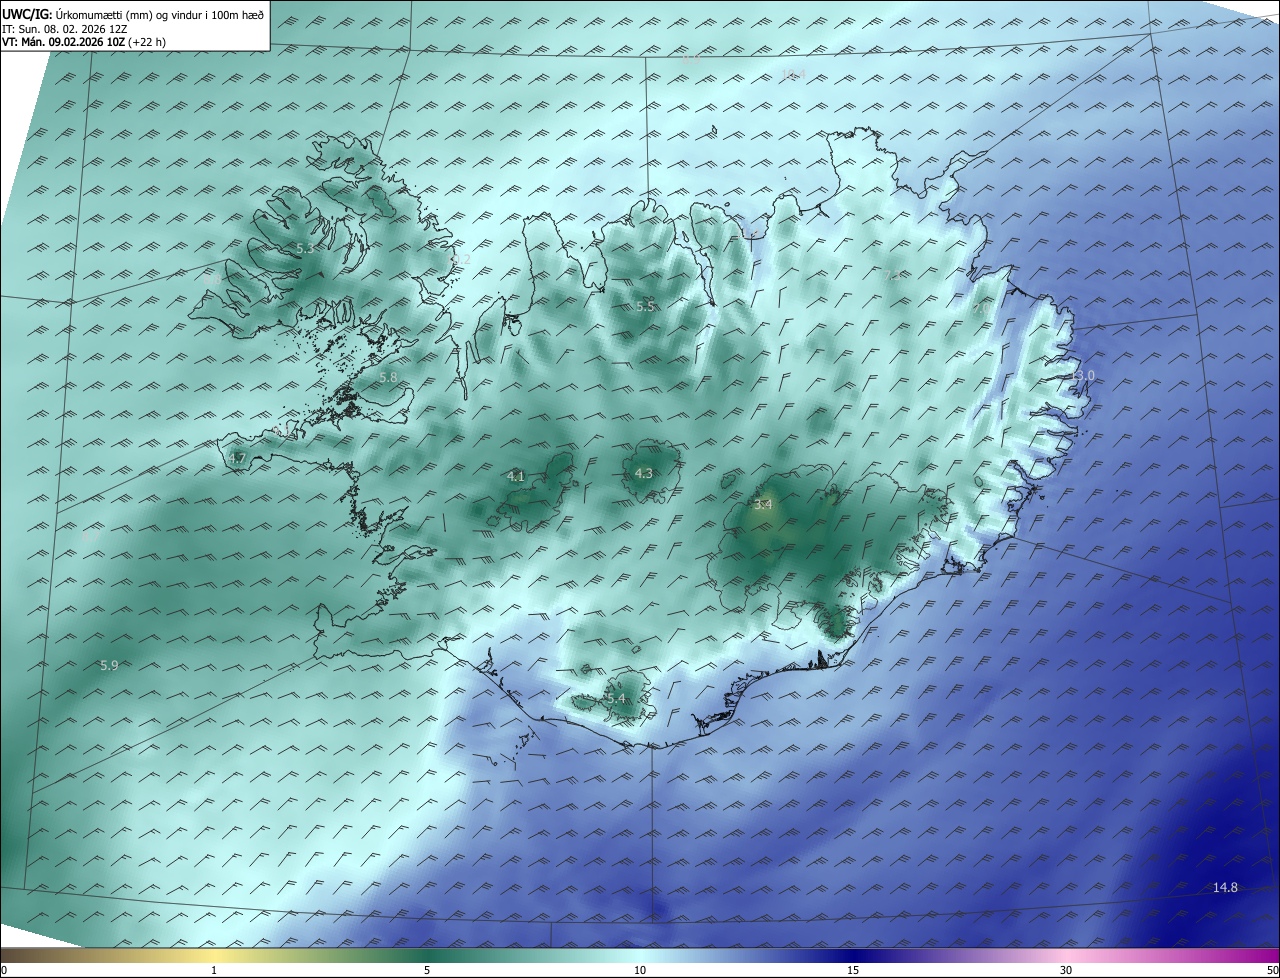Click the colorbar tick label 50
This screenshot has height=978, width=1280.
coord(1272,970)
